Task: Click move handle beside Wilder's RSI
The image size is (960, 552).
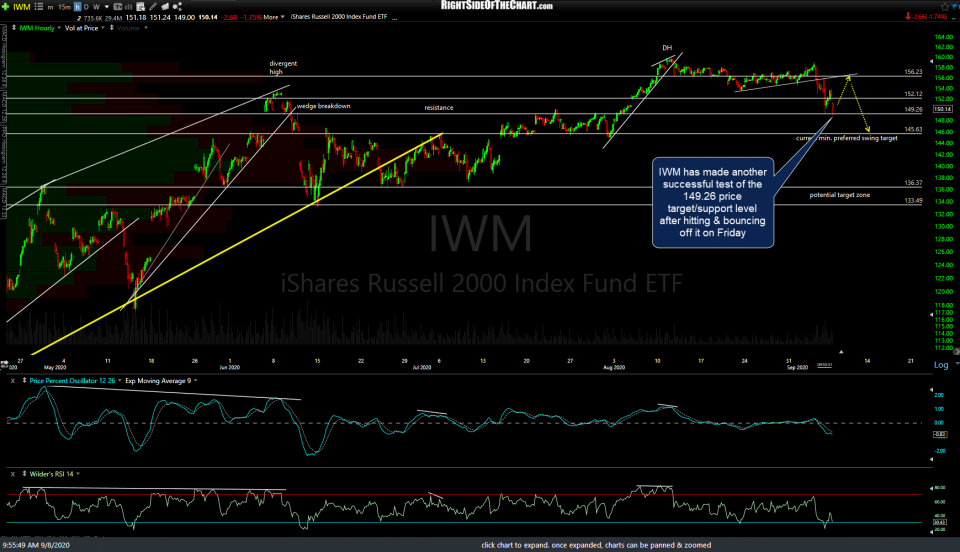Action: 24,474
